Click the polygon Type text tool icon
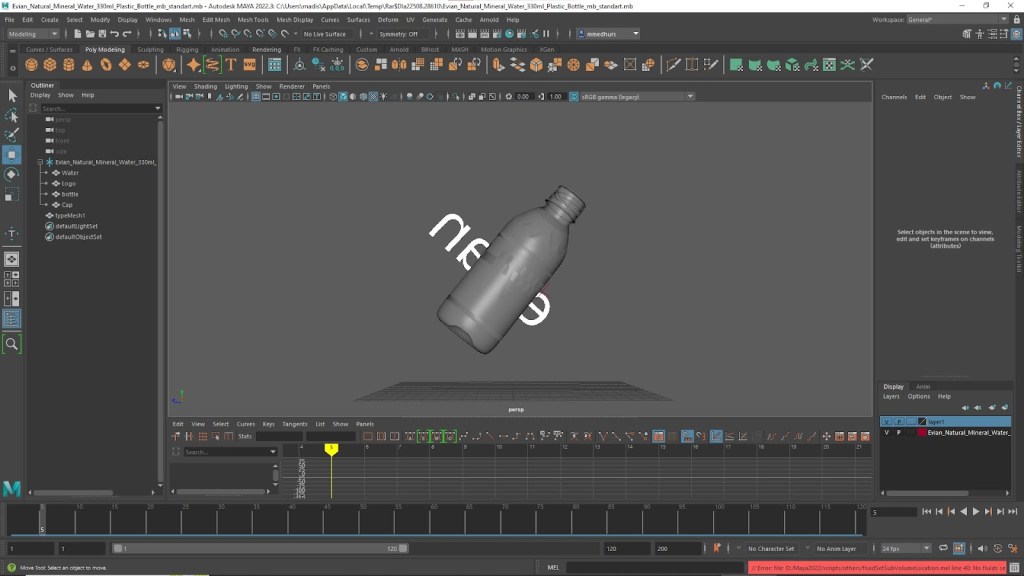Image resolution: width=1024 pixels, height=576 pixels. (230, 65)
